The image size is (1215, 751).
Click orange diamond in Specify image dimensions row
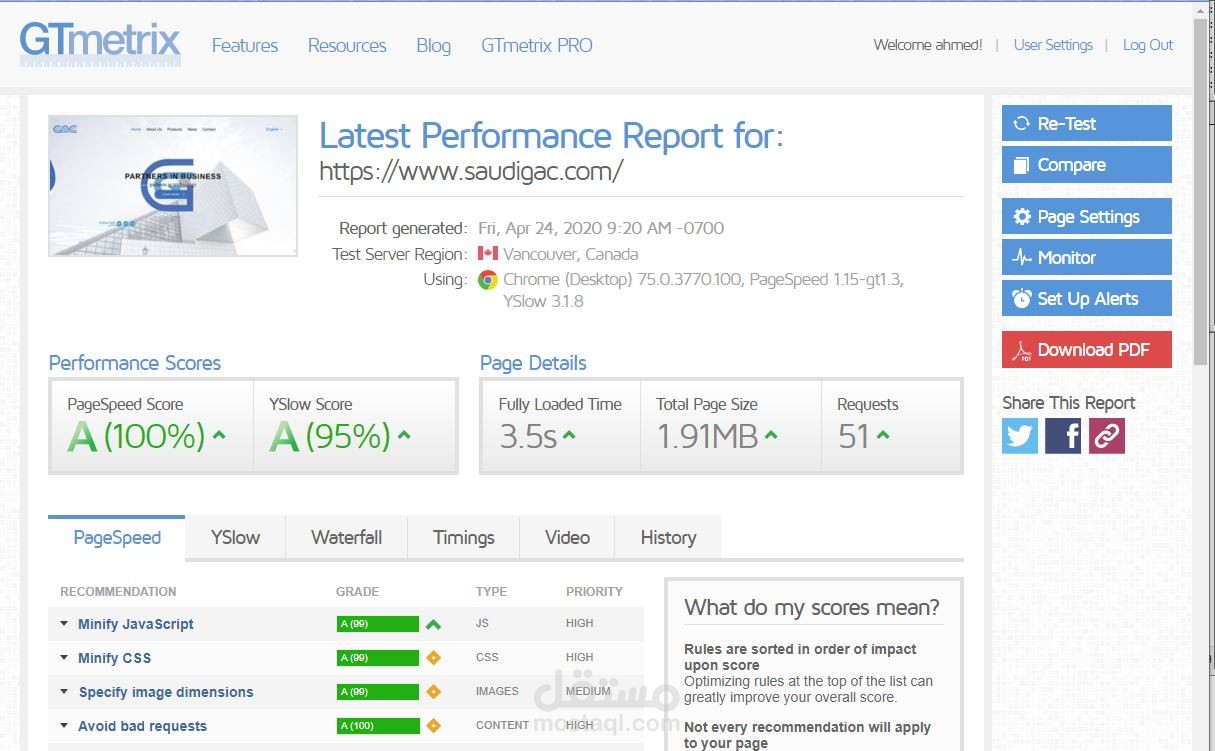coord(433,692)
